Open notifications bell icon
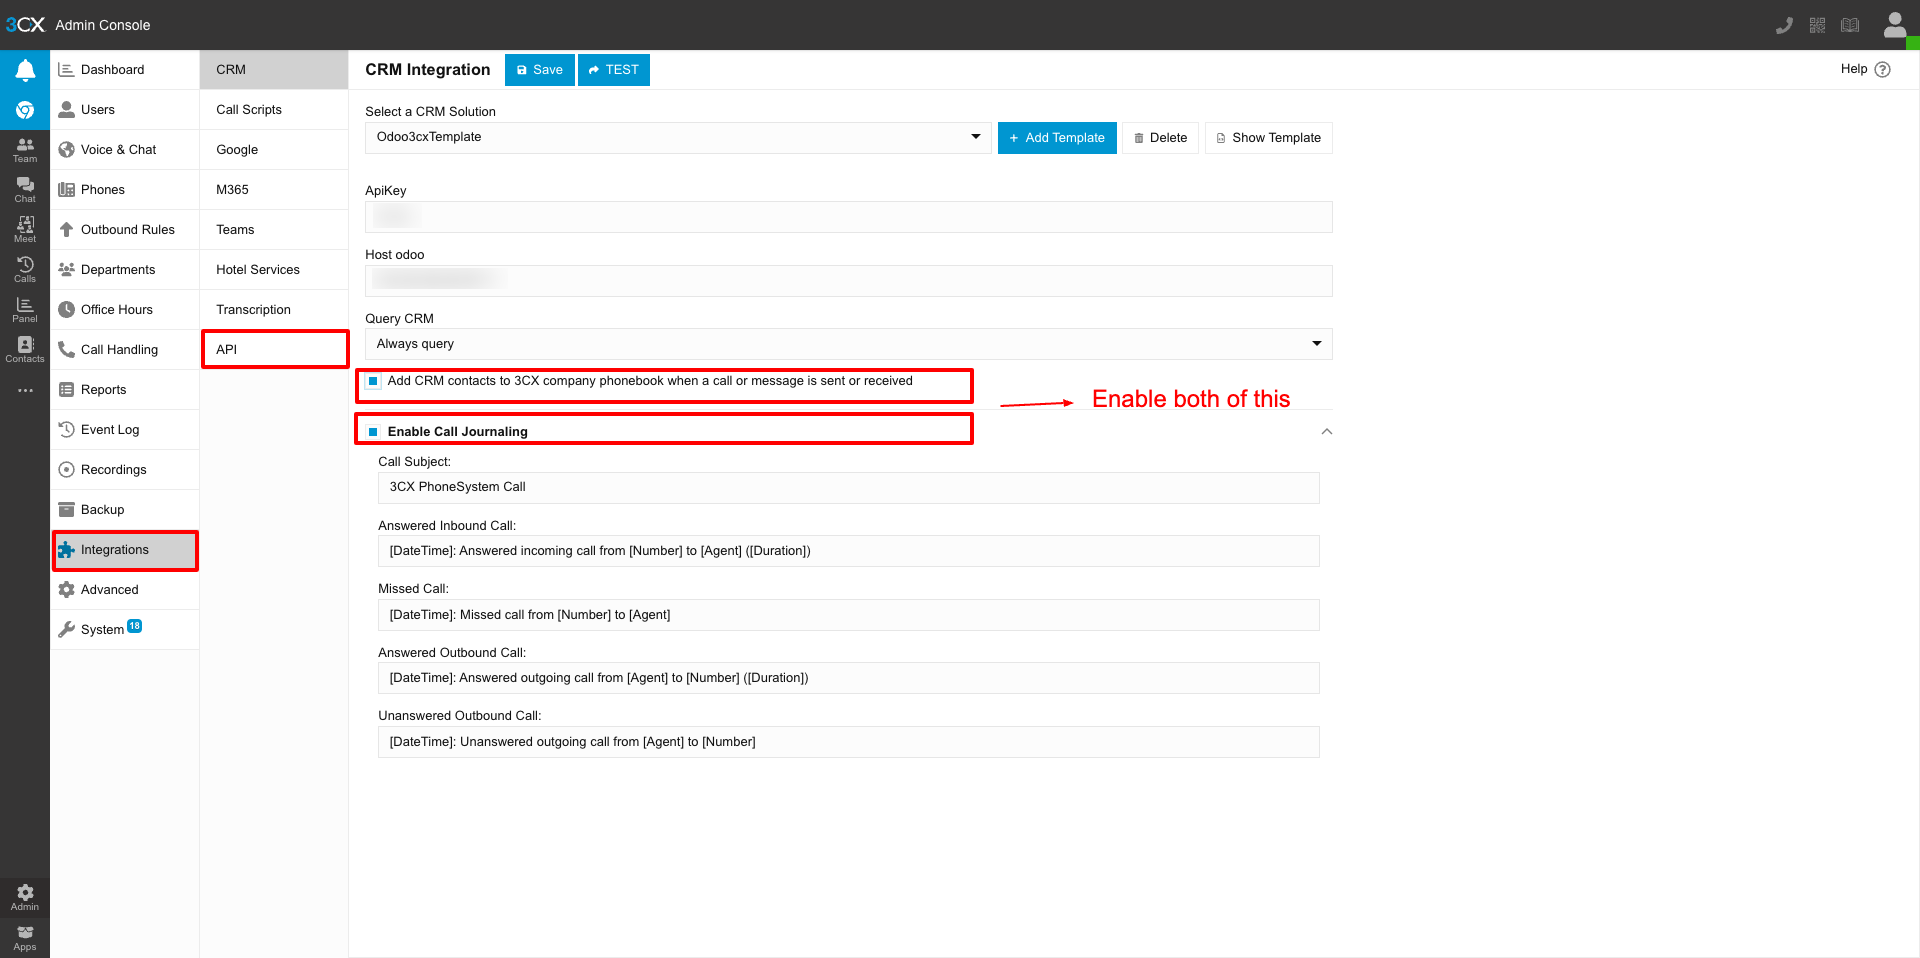Screen dimensions: 1920x958 point(25,70)
